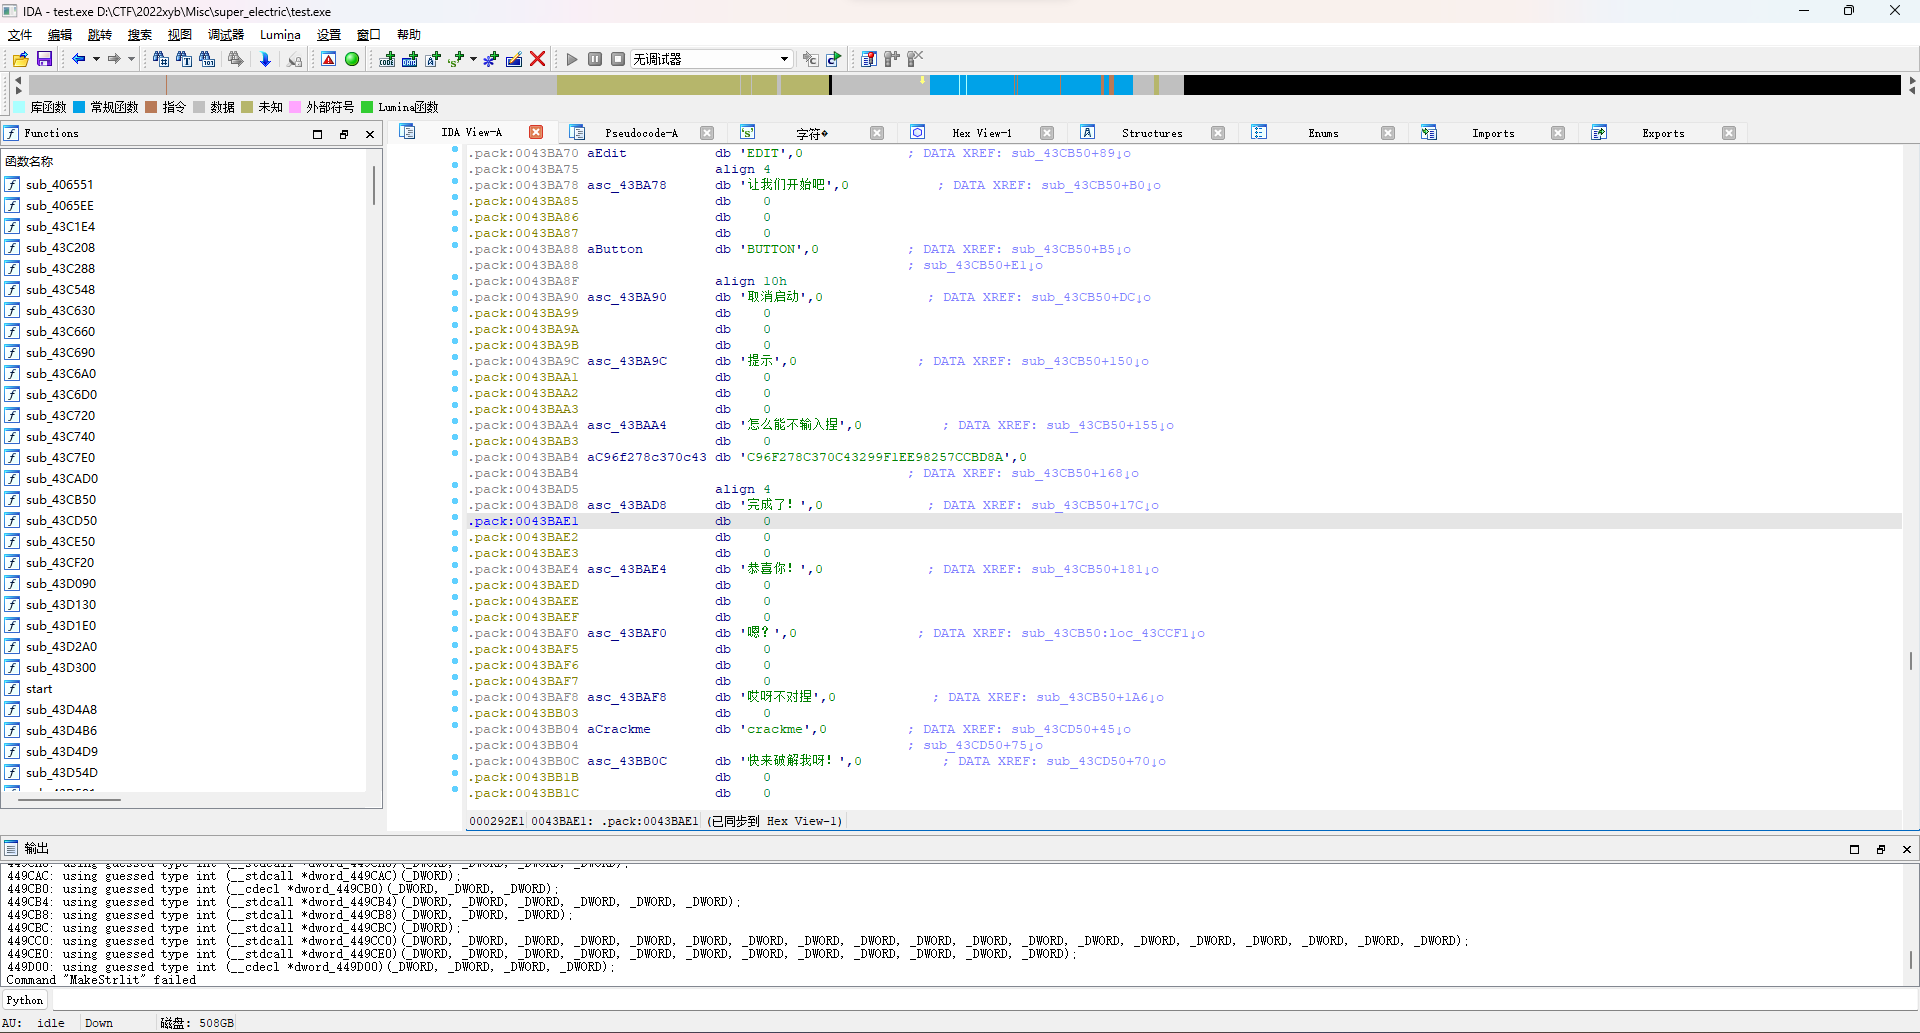Click the string style S plus icon
The image size is (1920, 1033).
pos(456,59)
